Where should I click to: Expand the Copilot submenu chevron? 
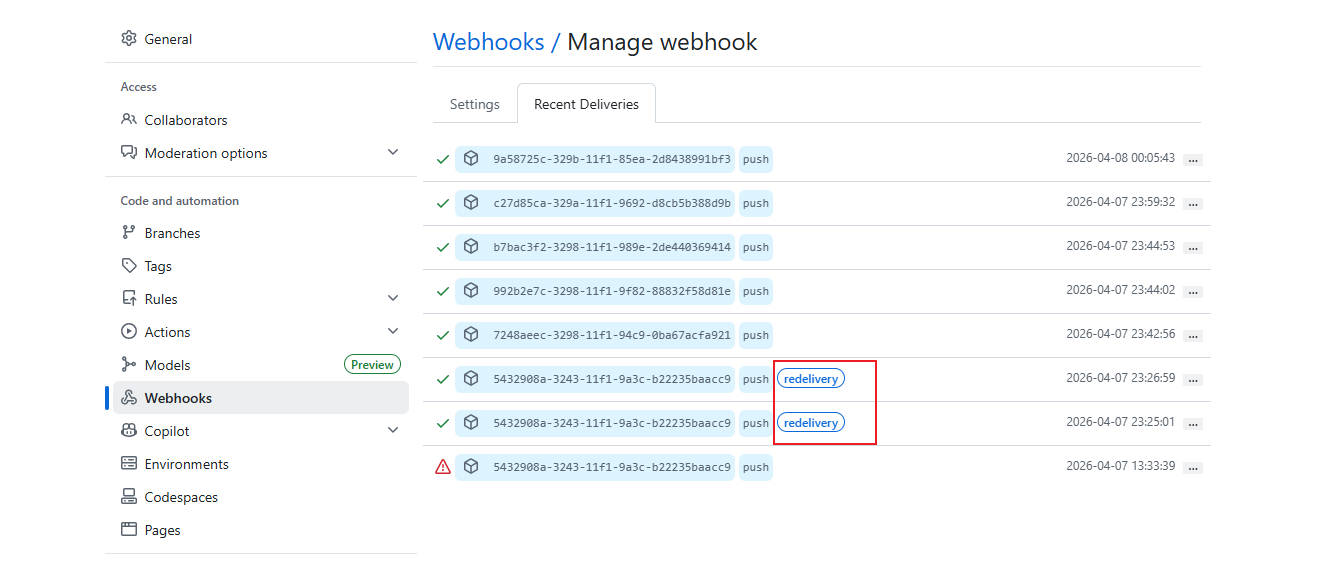pyautogui.click(x=393, y=431)
